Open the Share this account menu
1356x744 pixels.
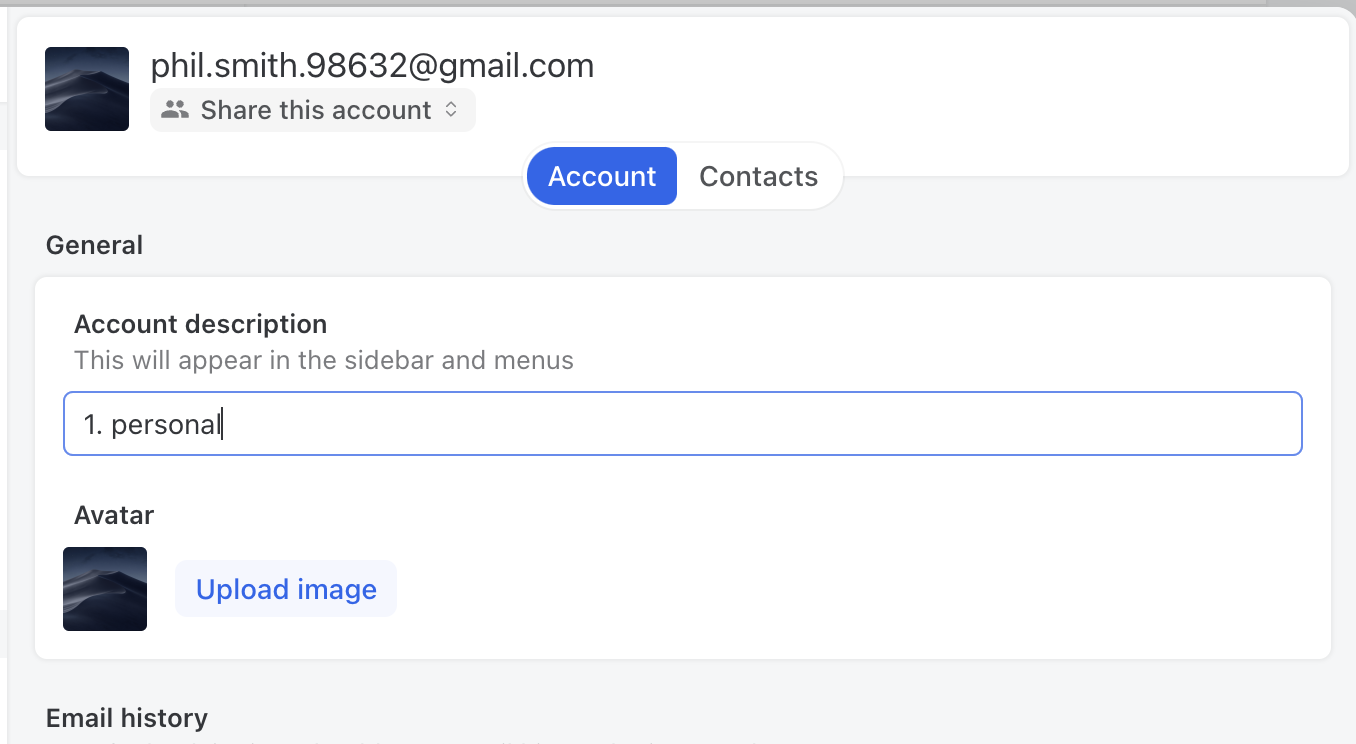pyautogui.click(x=312, y=110)
